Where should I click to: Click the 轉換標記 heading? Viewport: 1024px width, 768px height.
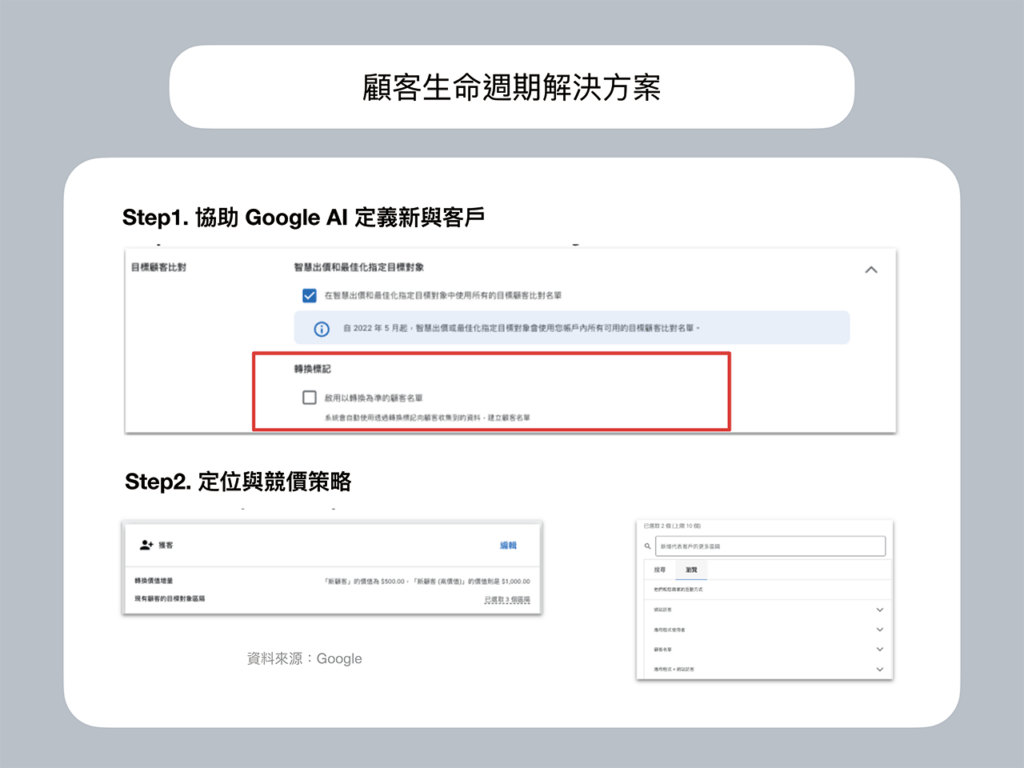pos(312,369)
